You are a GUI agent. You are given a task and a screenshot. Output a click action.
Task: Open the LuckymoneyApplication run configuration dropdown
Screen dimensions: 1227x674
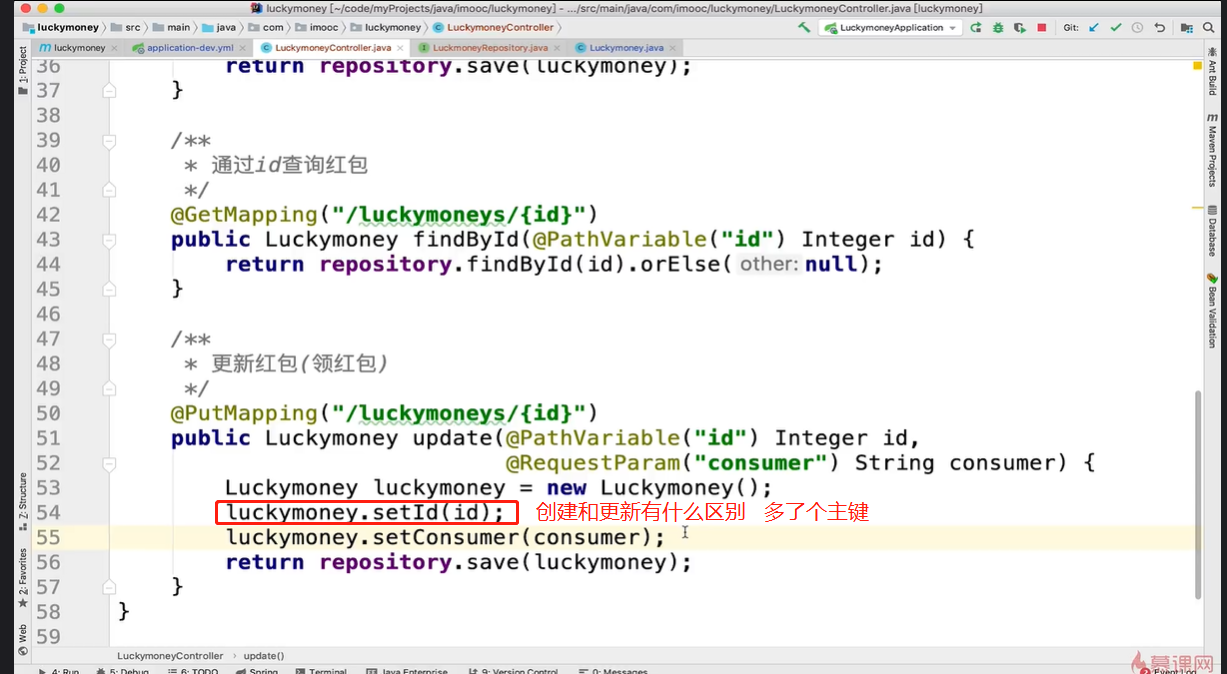890,28
